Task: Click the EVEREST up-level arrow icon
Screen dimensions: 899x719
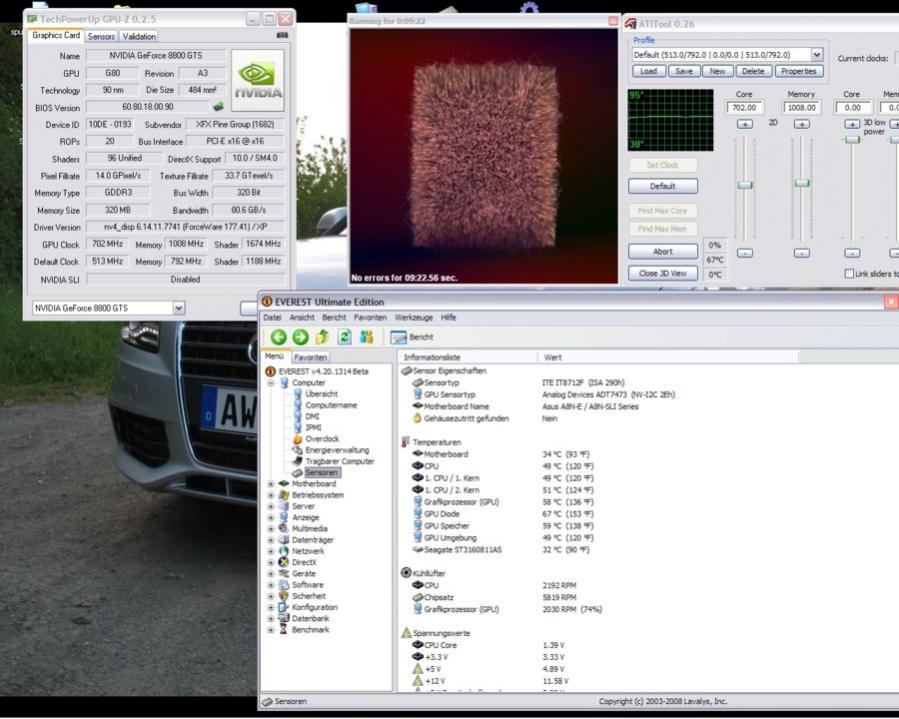Action: pos(322,337)
